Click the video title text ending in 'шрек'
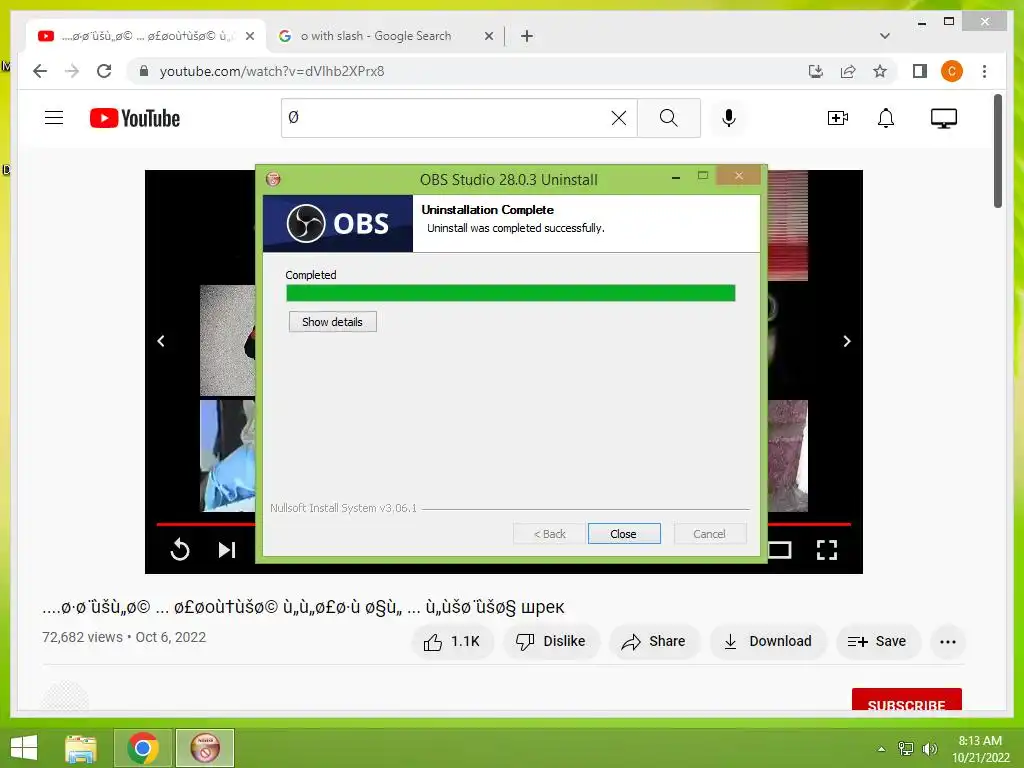The width and height of the screenshot is (1024, 768). pyautogui.click(x=303, y=607)
